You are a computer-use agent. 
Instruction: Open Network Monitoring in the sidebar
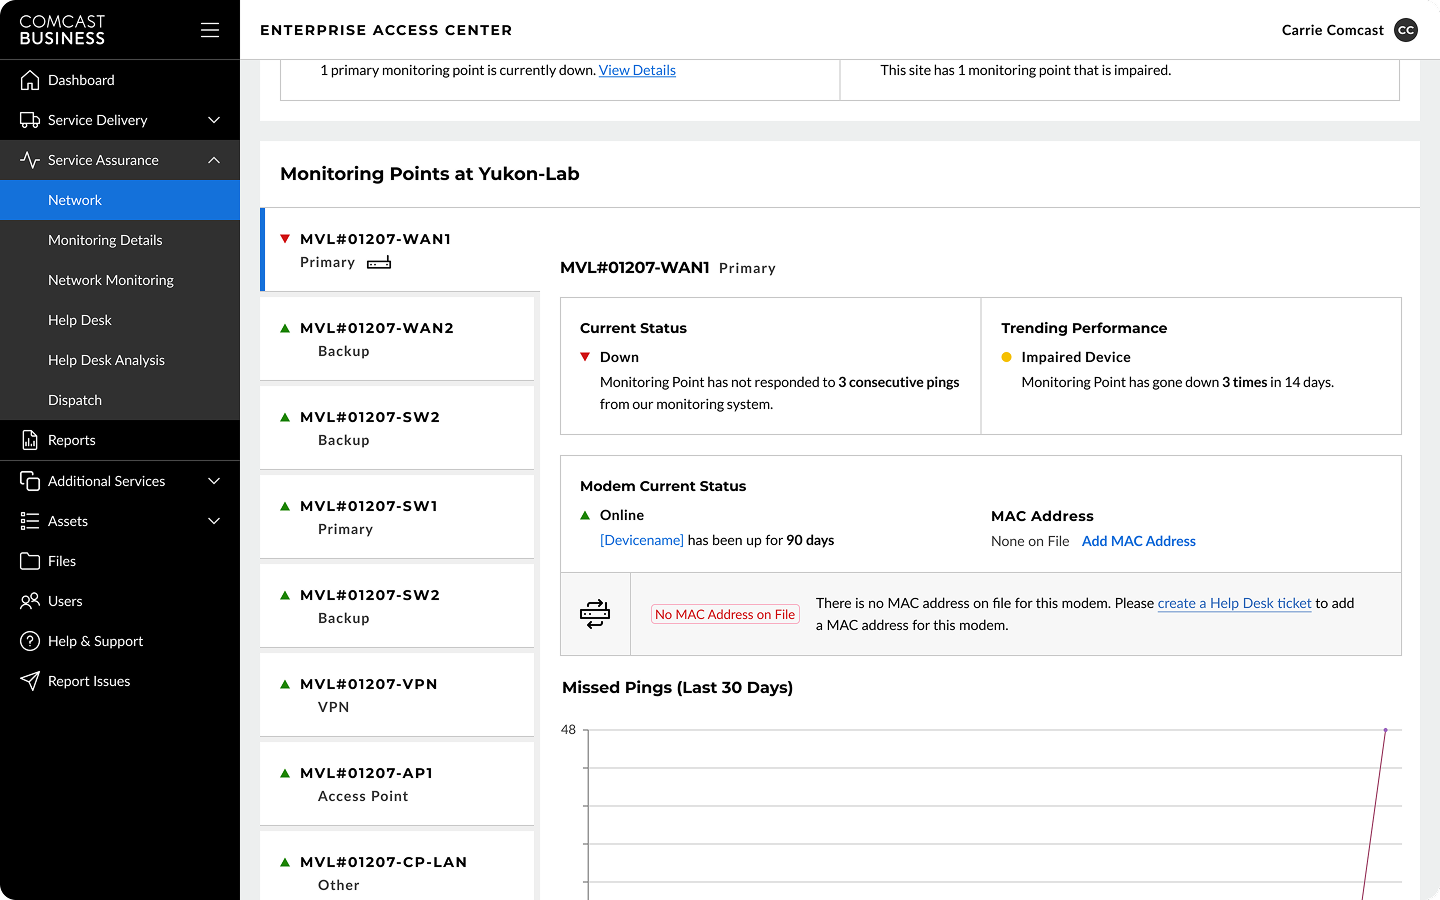pyautogui.click(x=120, y=280)
